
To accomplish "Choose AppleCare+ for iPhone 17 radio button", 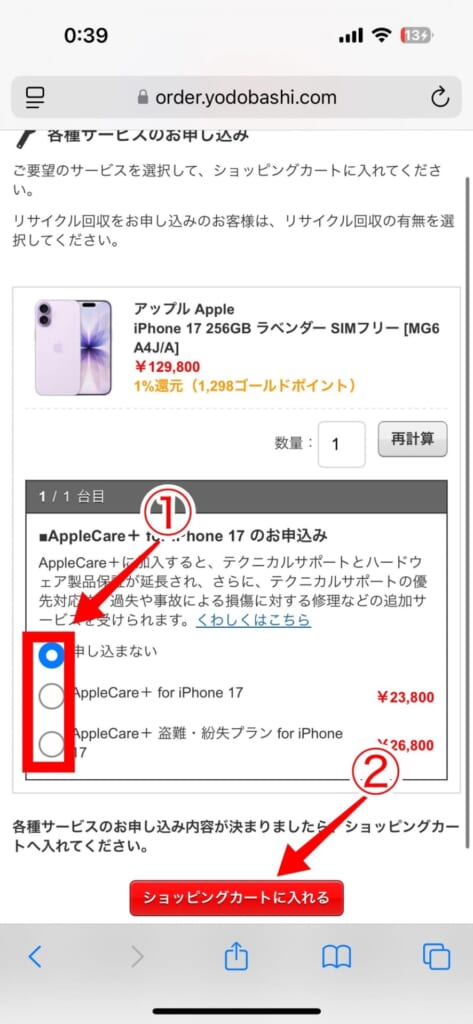I will 52,697.
